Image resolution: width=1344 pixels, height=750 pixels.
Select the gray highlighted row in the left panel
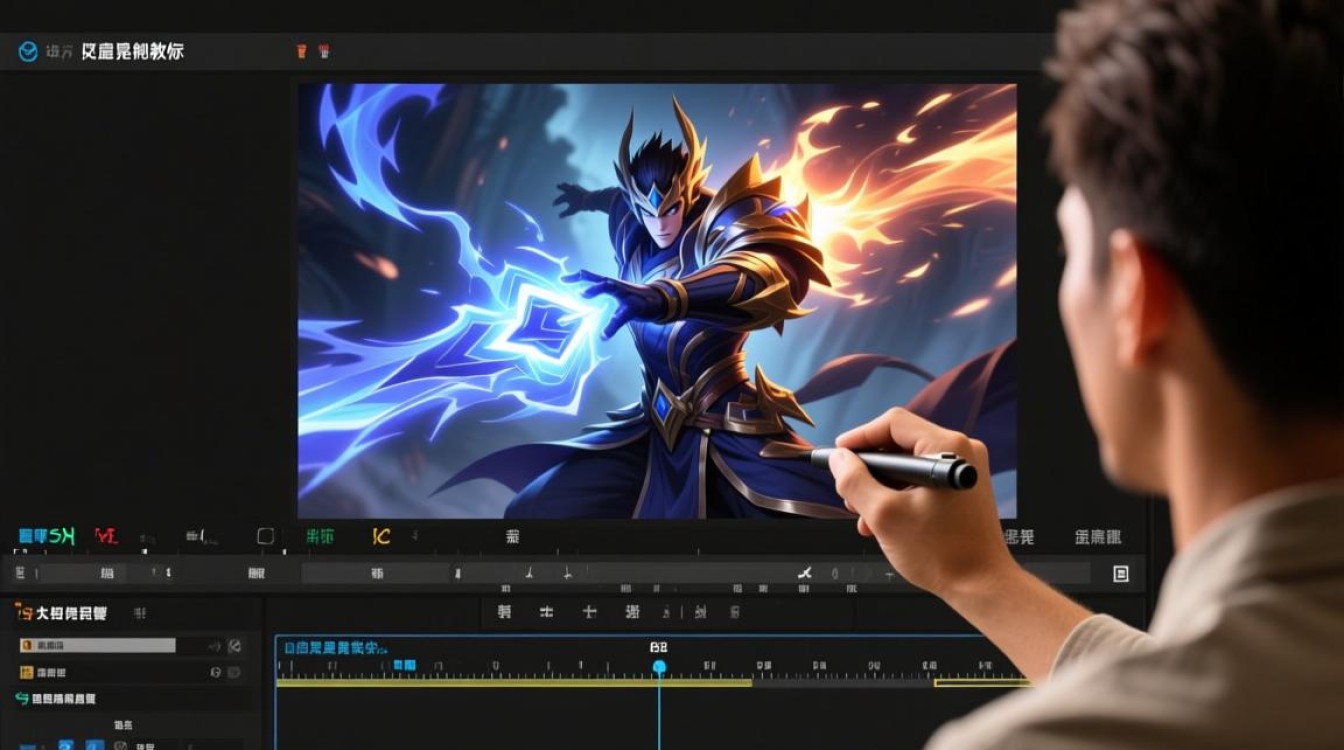click(x=98, y=646)
